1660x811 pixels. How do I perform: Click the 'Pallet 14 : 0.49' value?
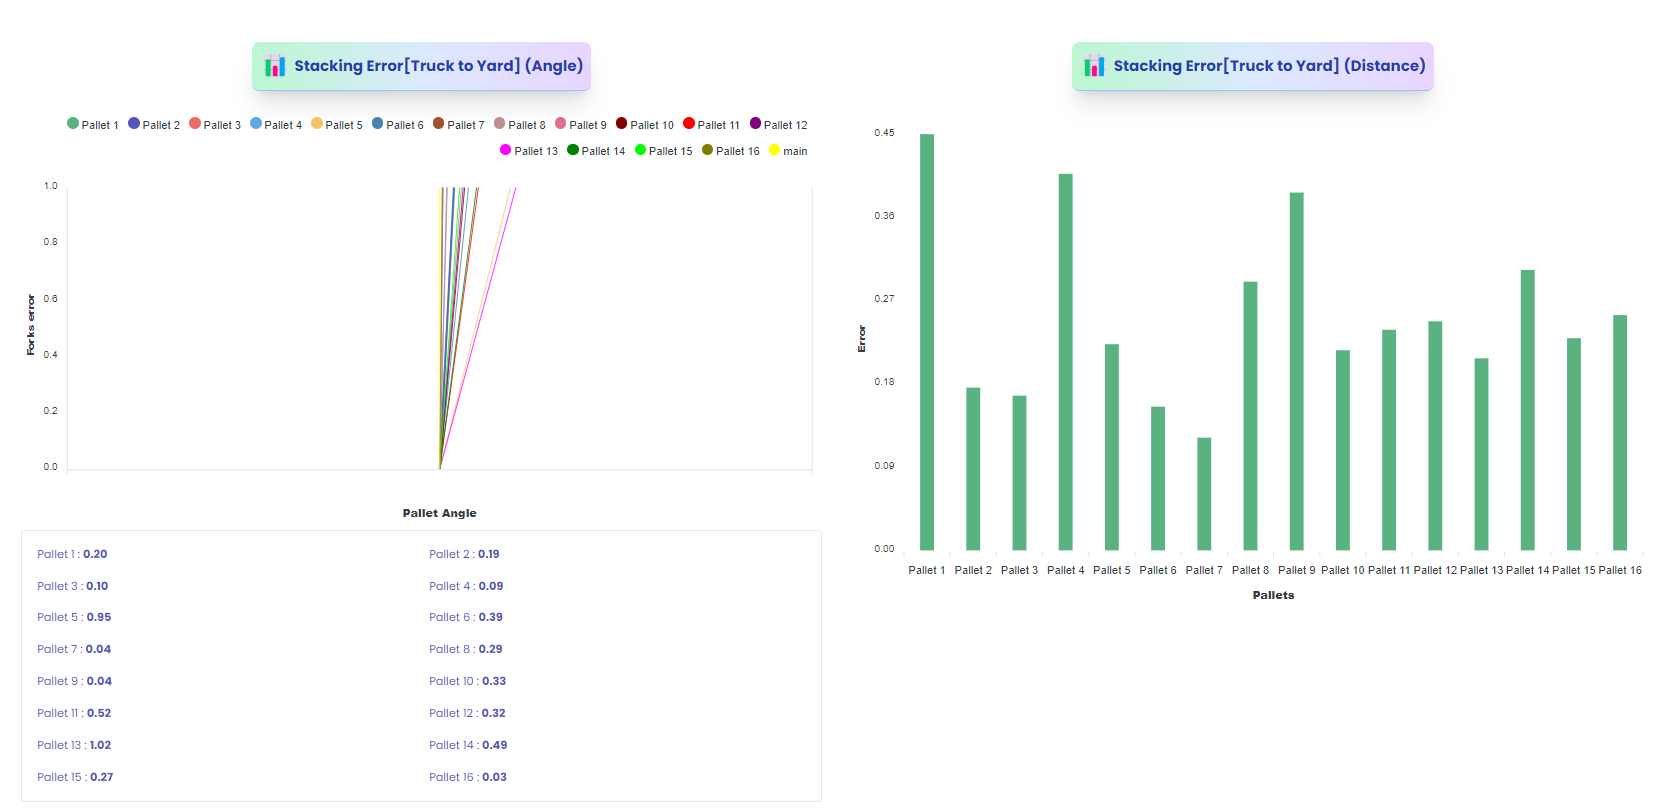tap(468, 745)
